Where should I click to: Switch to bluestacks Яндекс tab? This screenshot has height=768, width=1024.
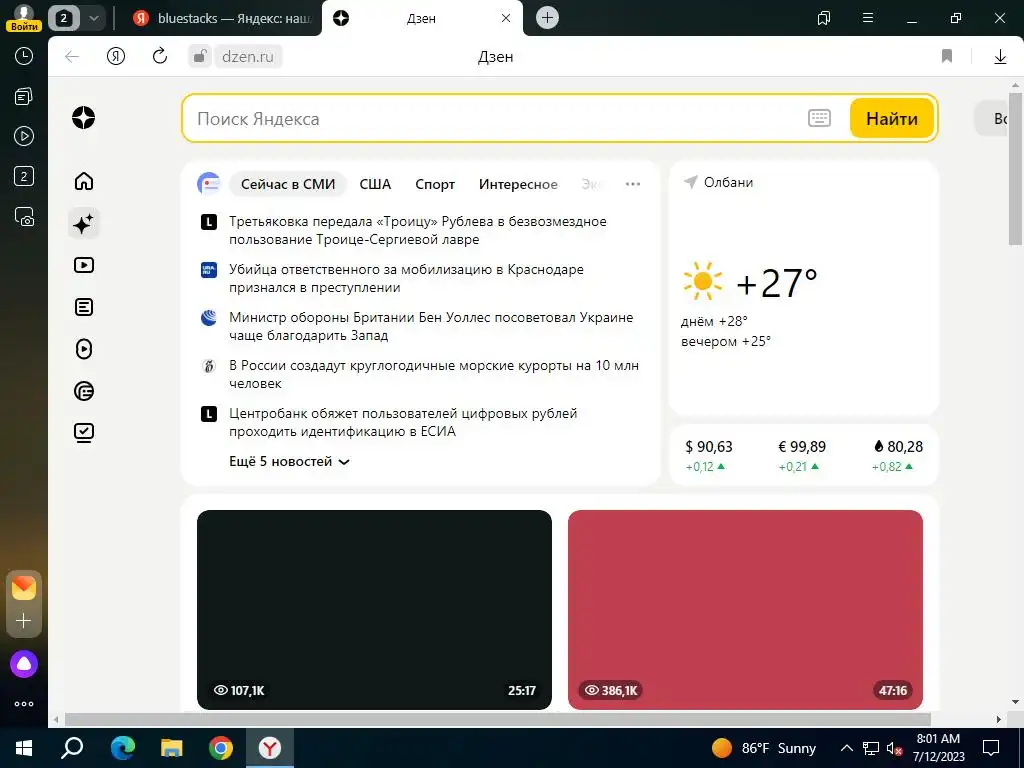(223, 18)
